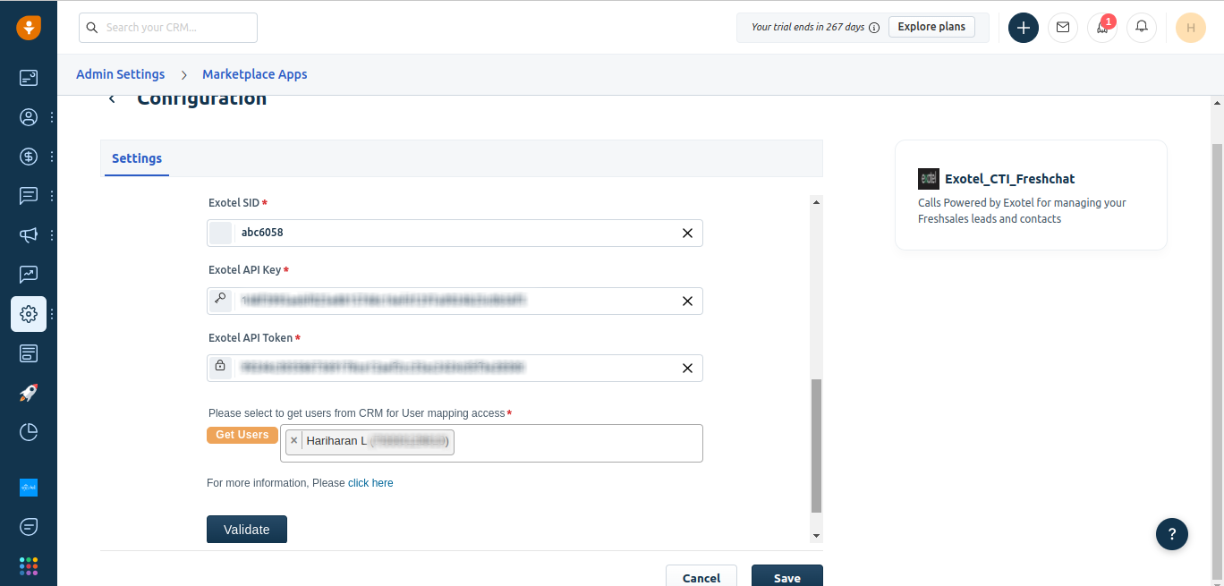Click the settings form scrollbar down arrow
This screenshot has width=1224, height=586.
(x=816, y=536)
